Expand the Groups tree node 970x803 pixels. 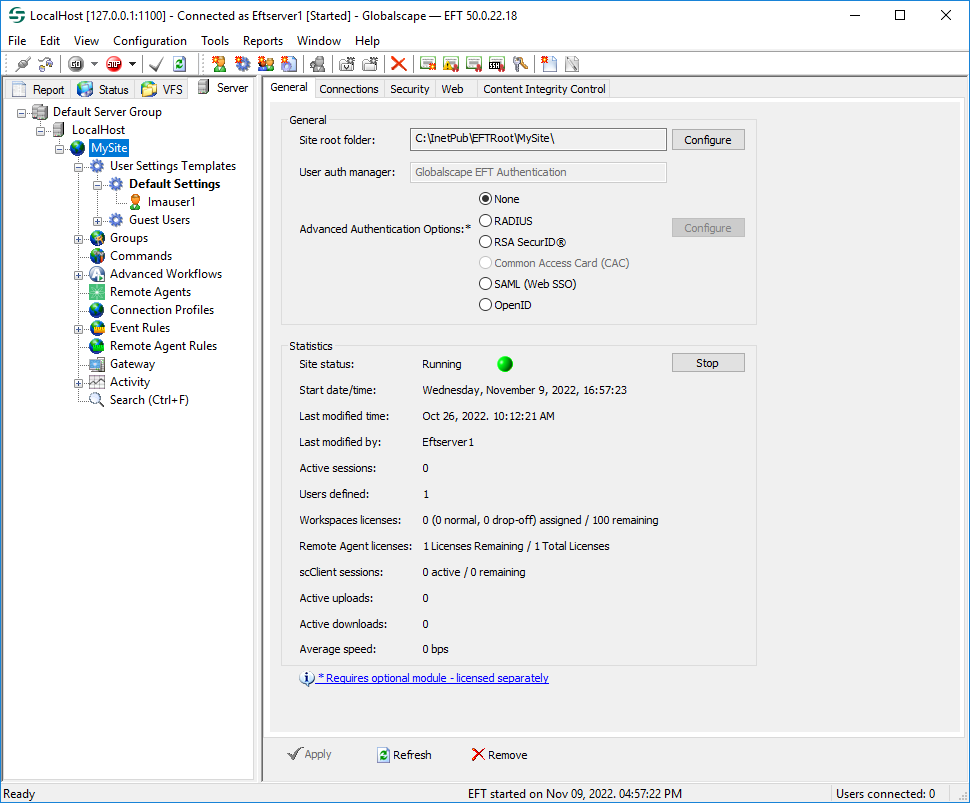(79, 239)
